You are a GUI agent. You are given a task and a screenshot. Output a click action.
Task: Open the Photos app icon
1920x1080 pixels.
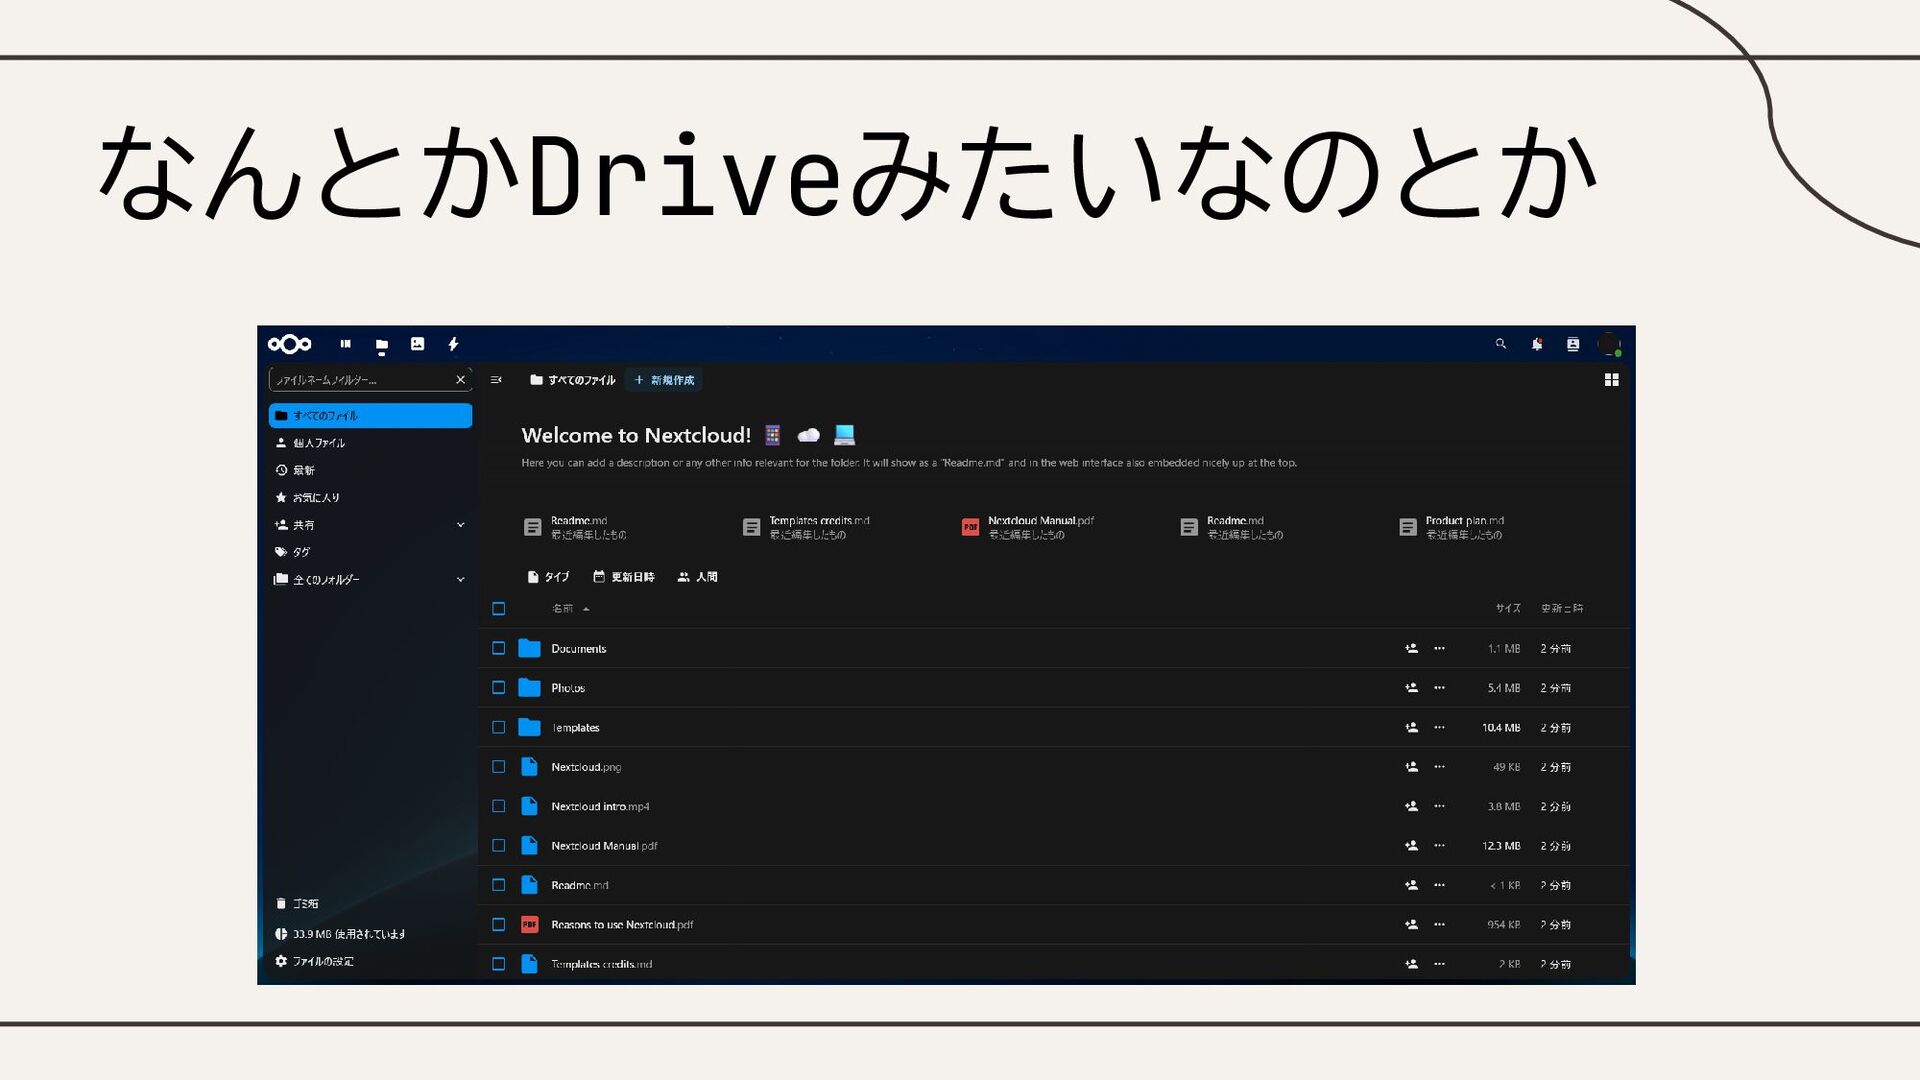click(x=417, y=344)
